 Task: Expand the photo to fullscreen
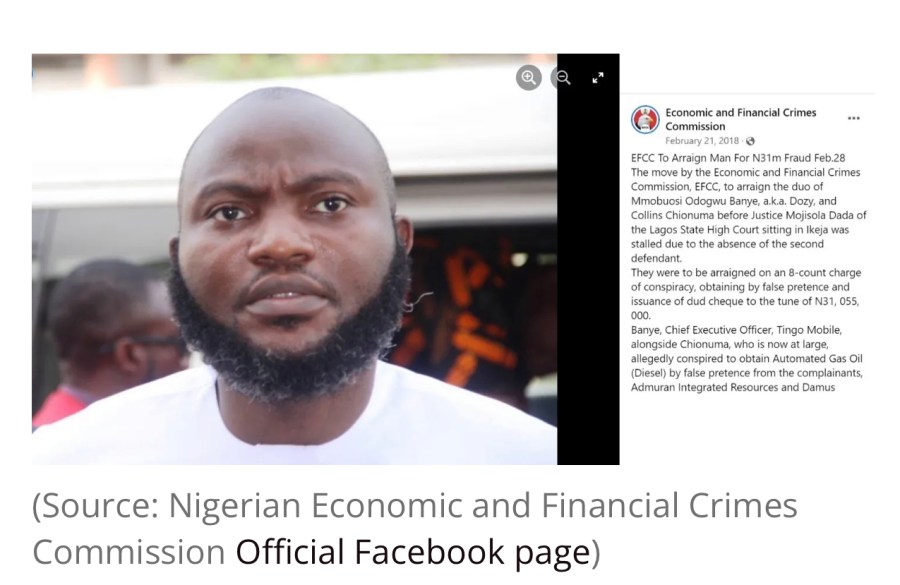pos(598,78)
